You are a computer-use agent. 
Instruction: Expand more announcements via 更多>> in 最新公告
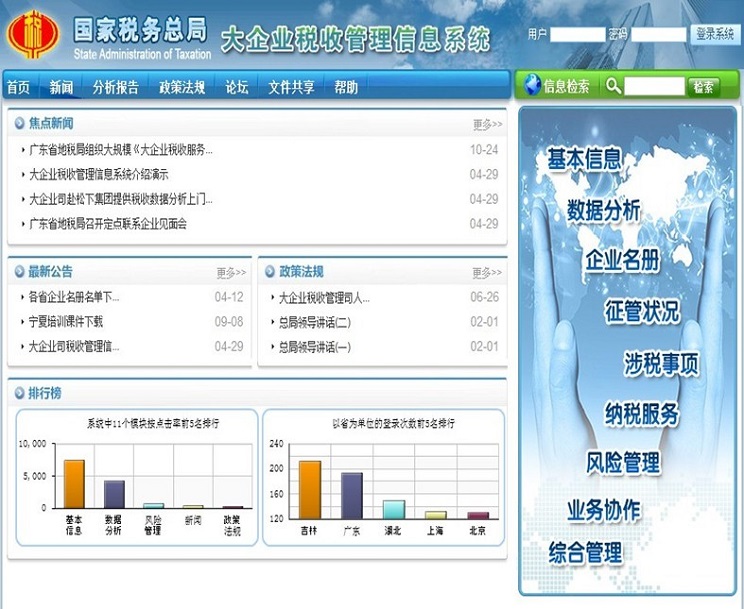(x=231, y=273)
